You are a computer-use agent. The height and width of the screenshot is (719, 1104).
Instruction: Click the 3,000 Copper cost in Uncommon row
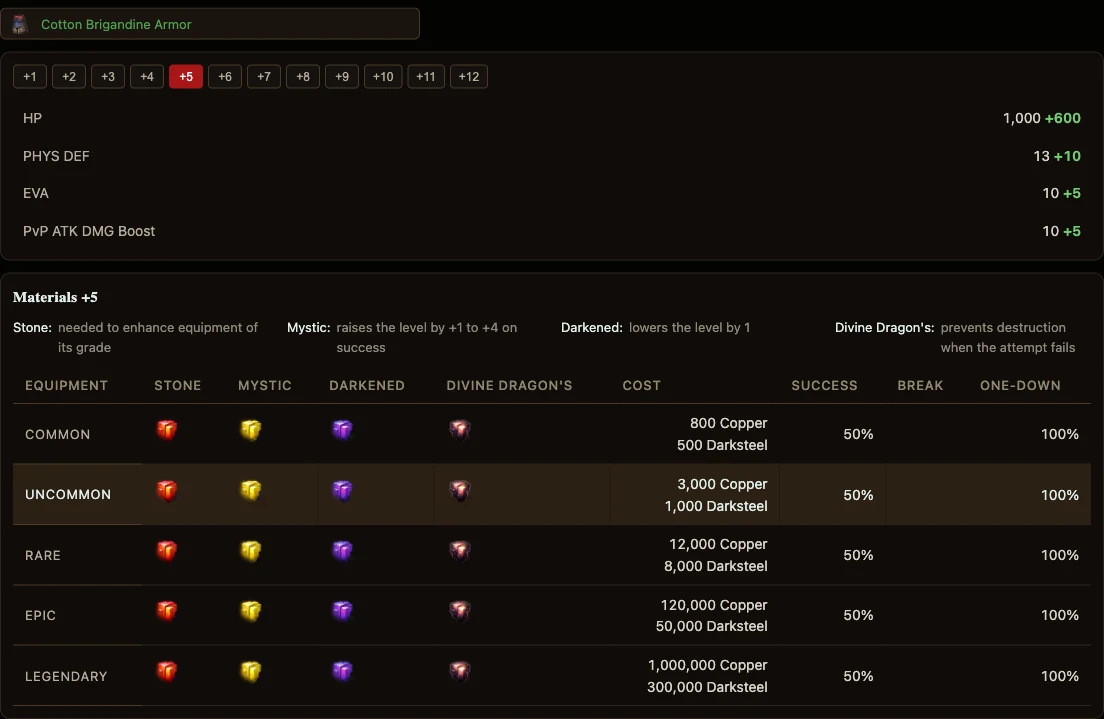click(x=722, y=484)
